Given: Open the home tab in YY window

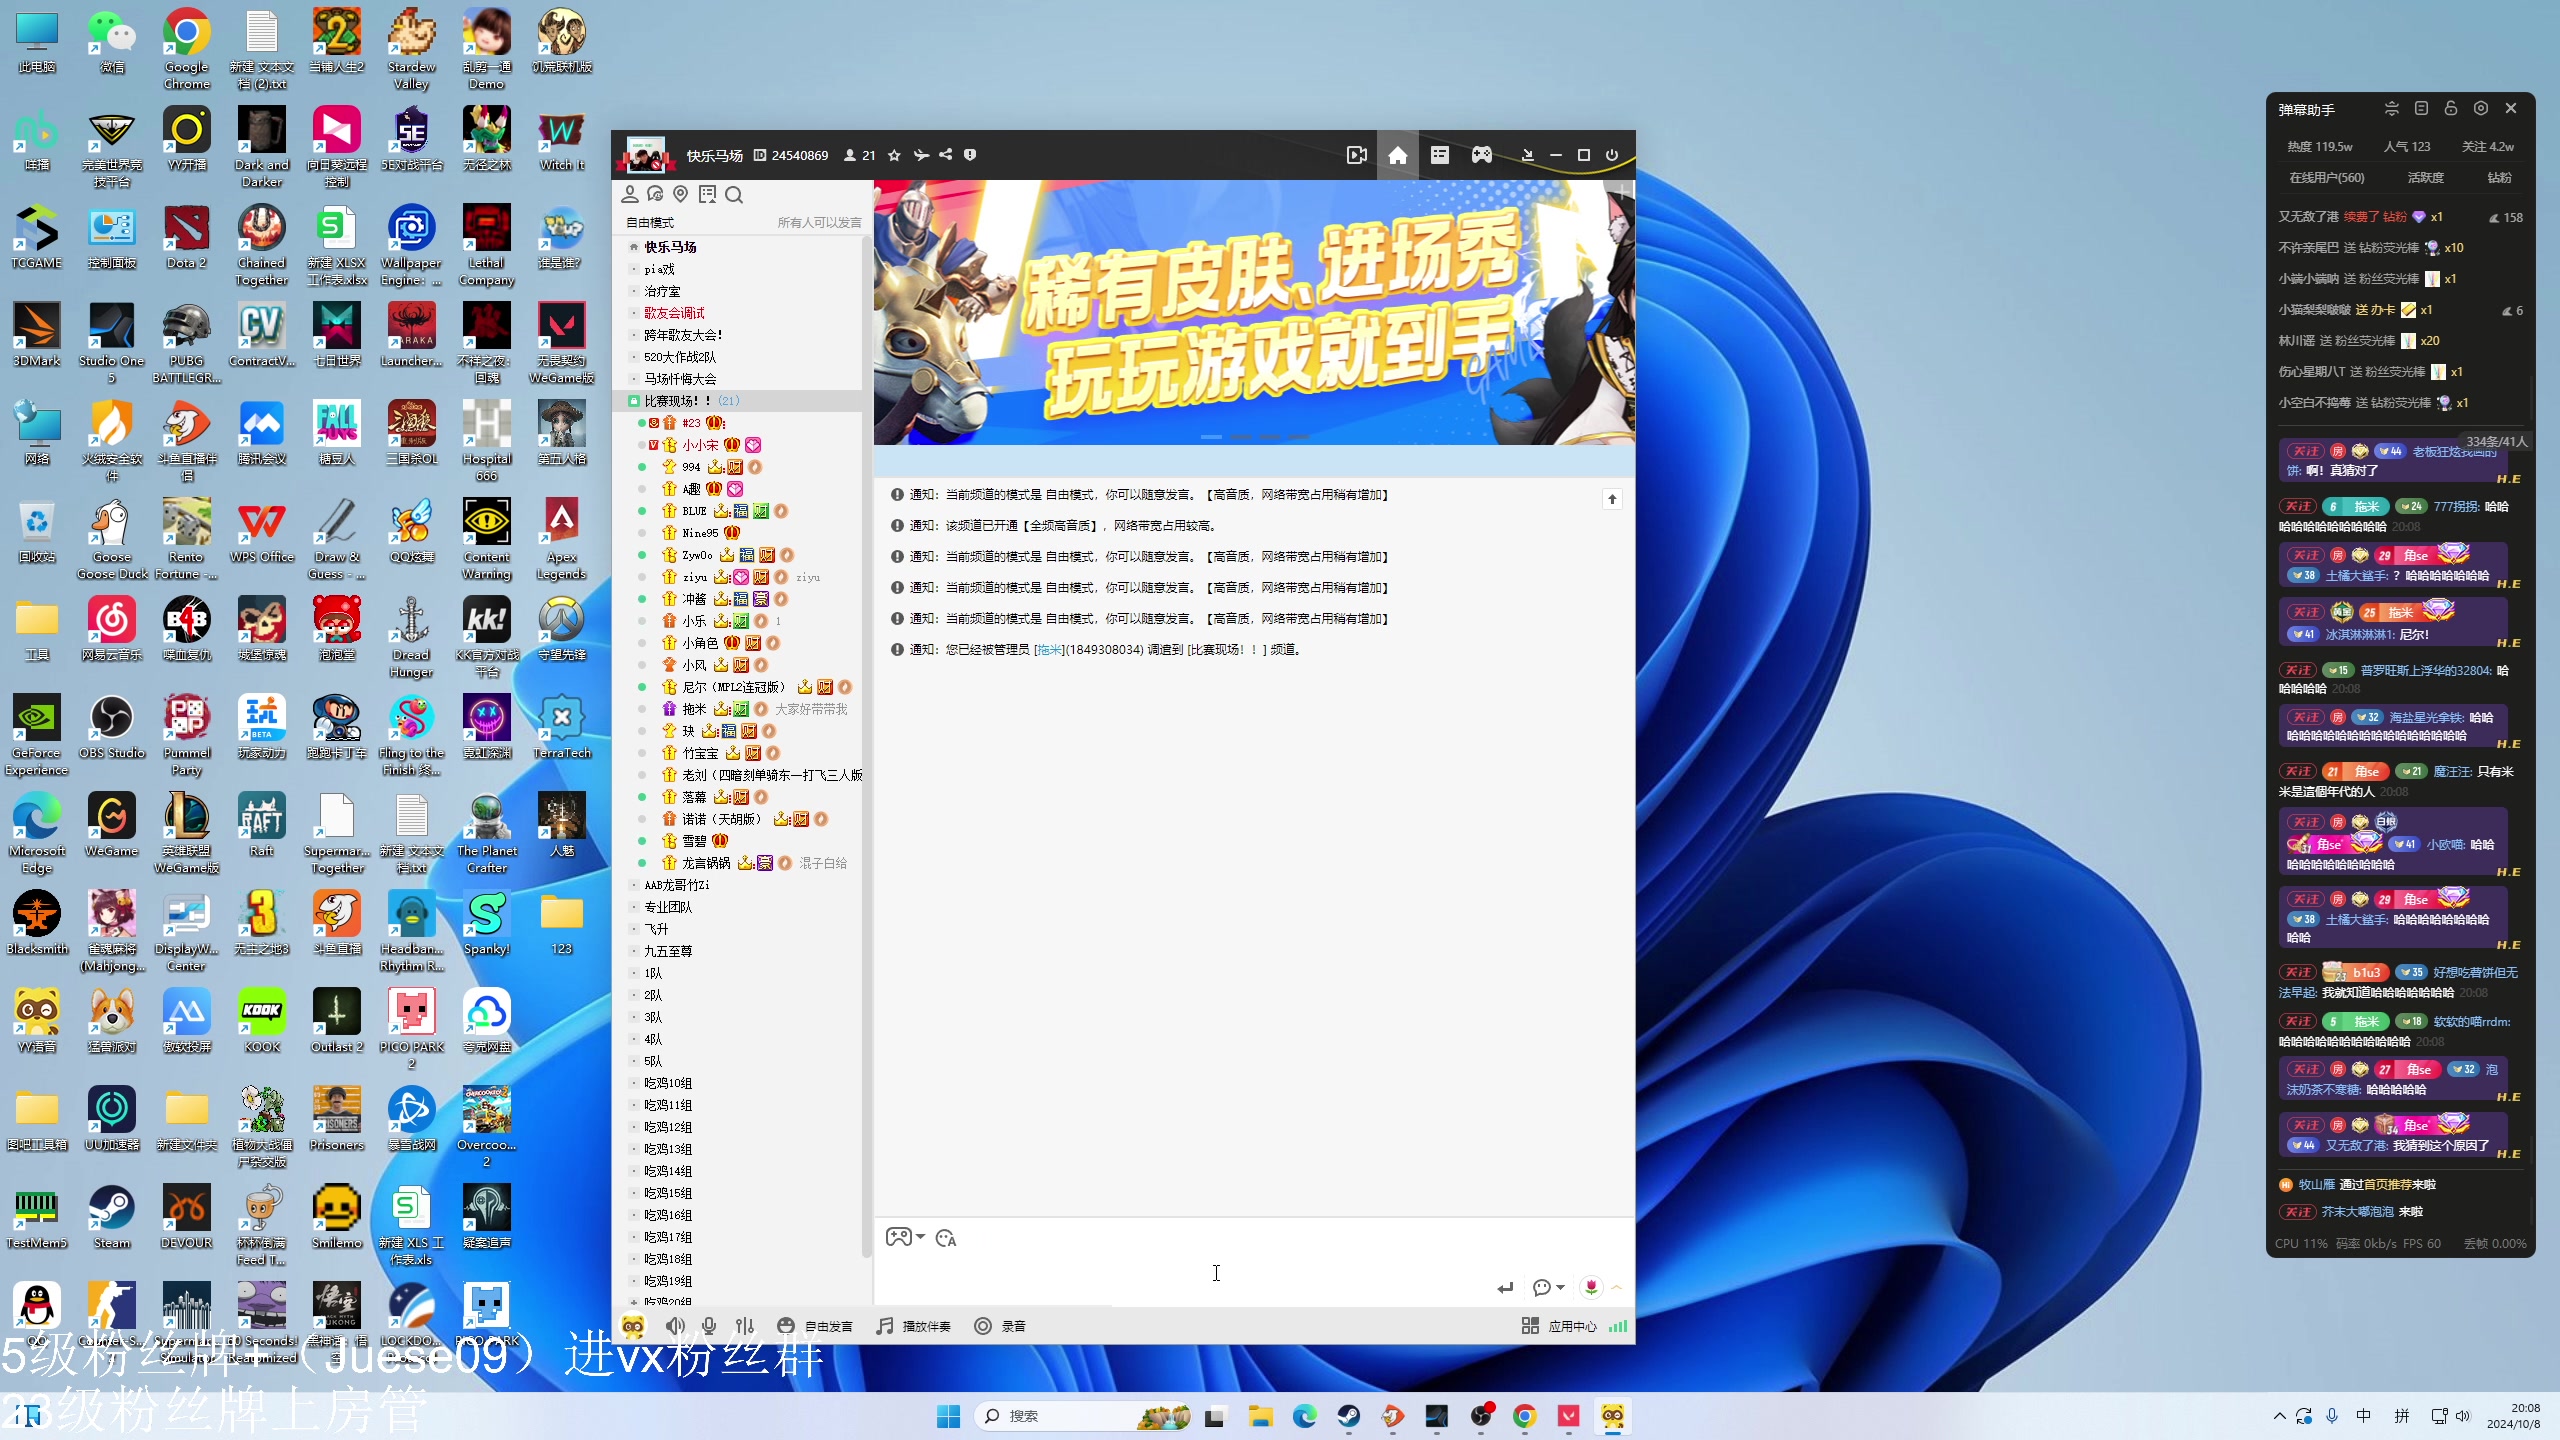Looking at the screenshot, I should tap(1397, 155).
